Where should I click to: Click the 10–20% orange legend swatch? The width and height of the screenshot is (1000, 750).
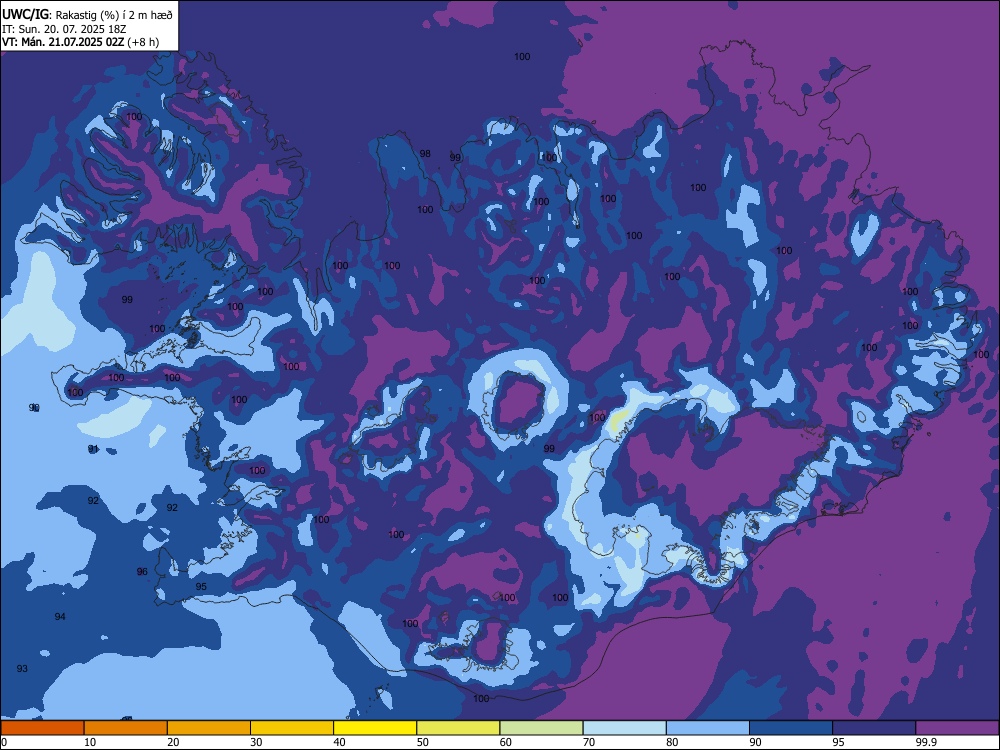click(x=126, y=728)
